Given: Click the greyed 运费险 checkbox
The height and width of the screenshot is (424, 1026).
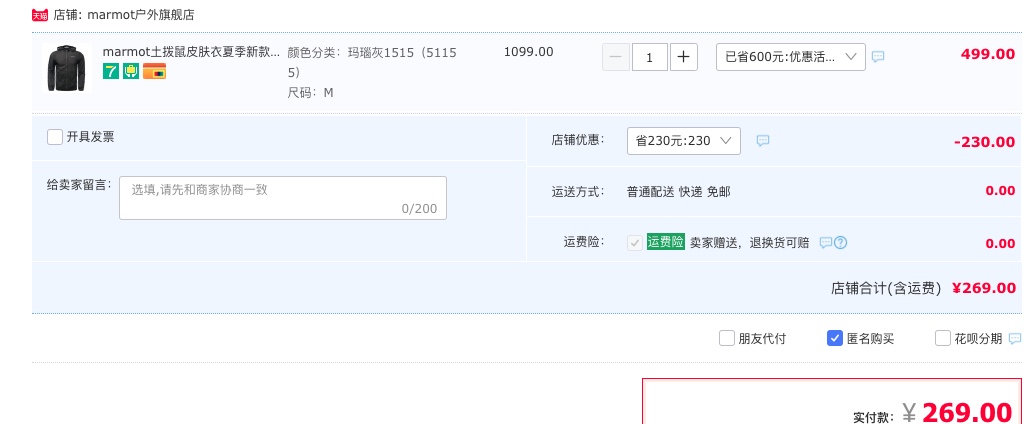Looking at the screenshot, I should tap(635, 243).
